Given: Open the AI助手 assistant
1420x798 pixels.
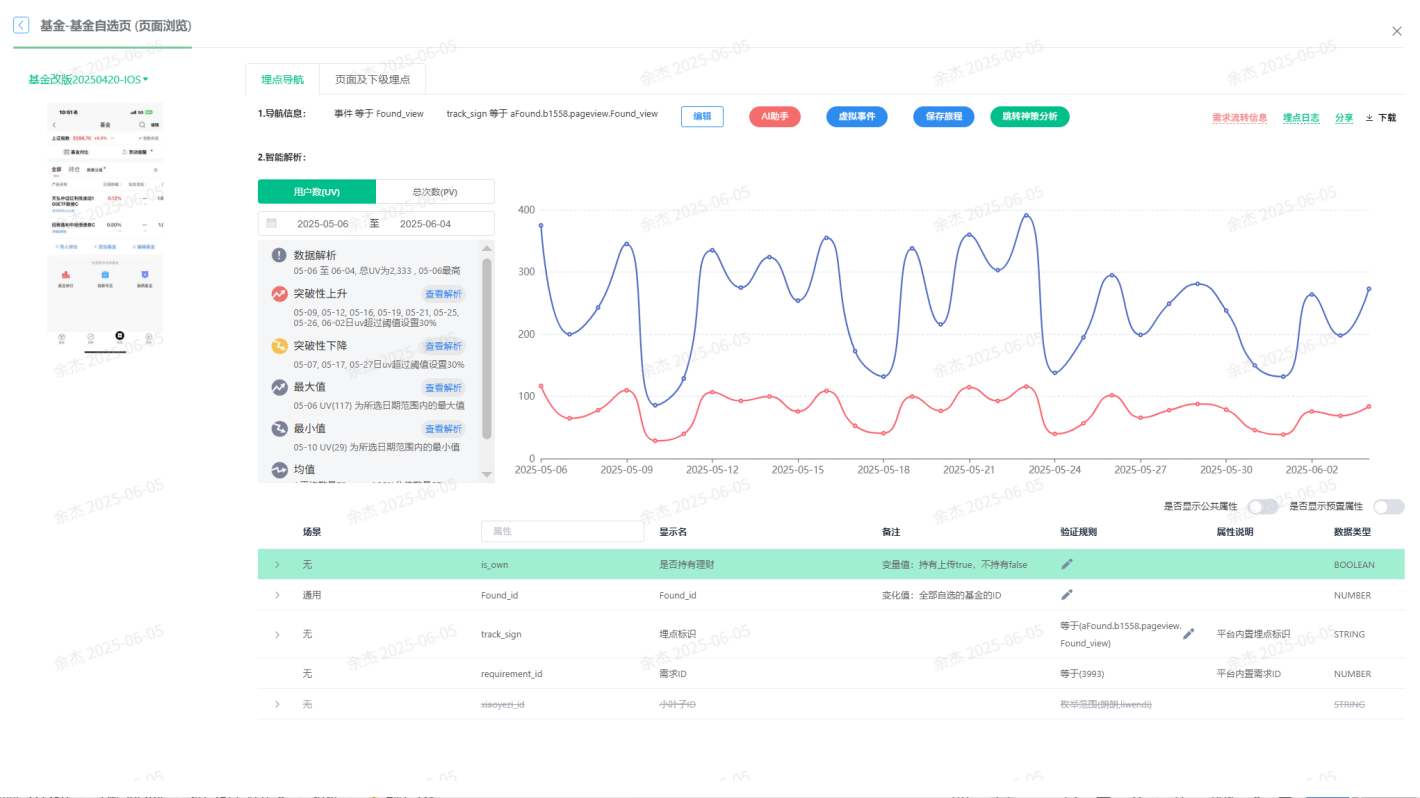Looking at the screenshot, I should coord(775,116).
